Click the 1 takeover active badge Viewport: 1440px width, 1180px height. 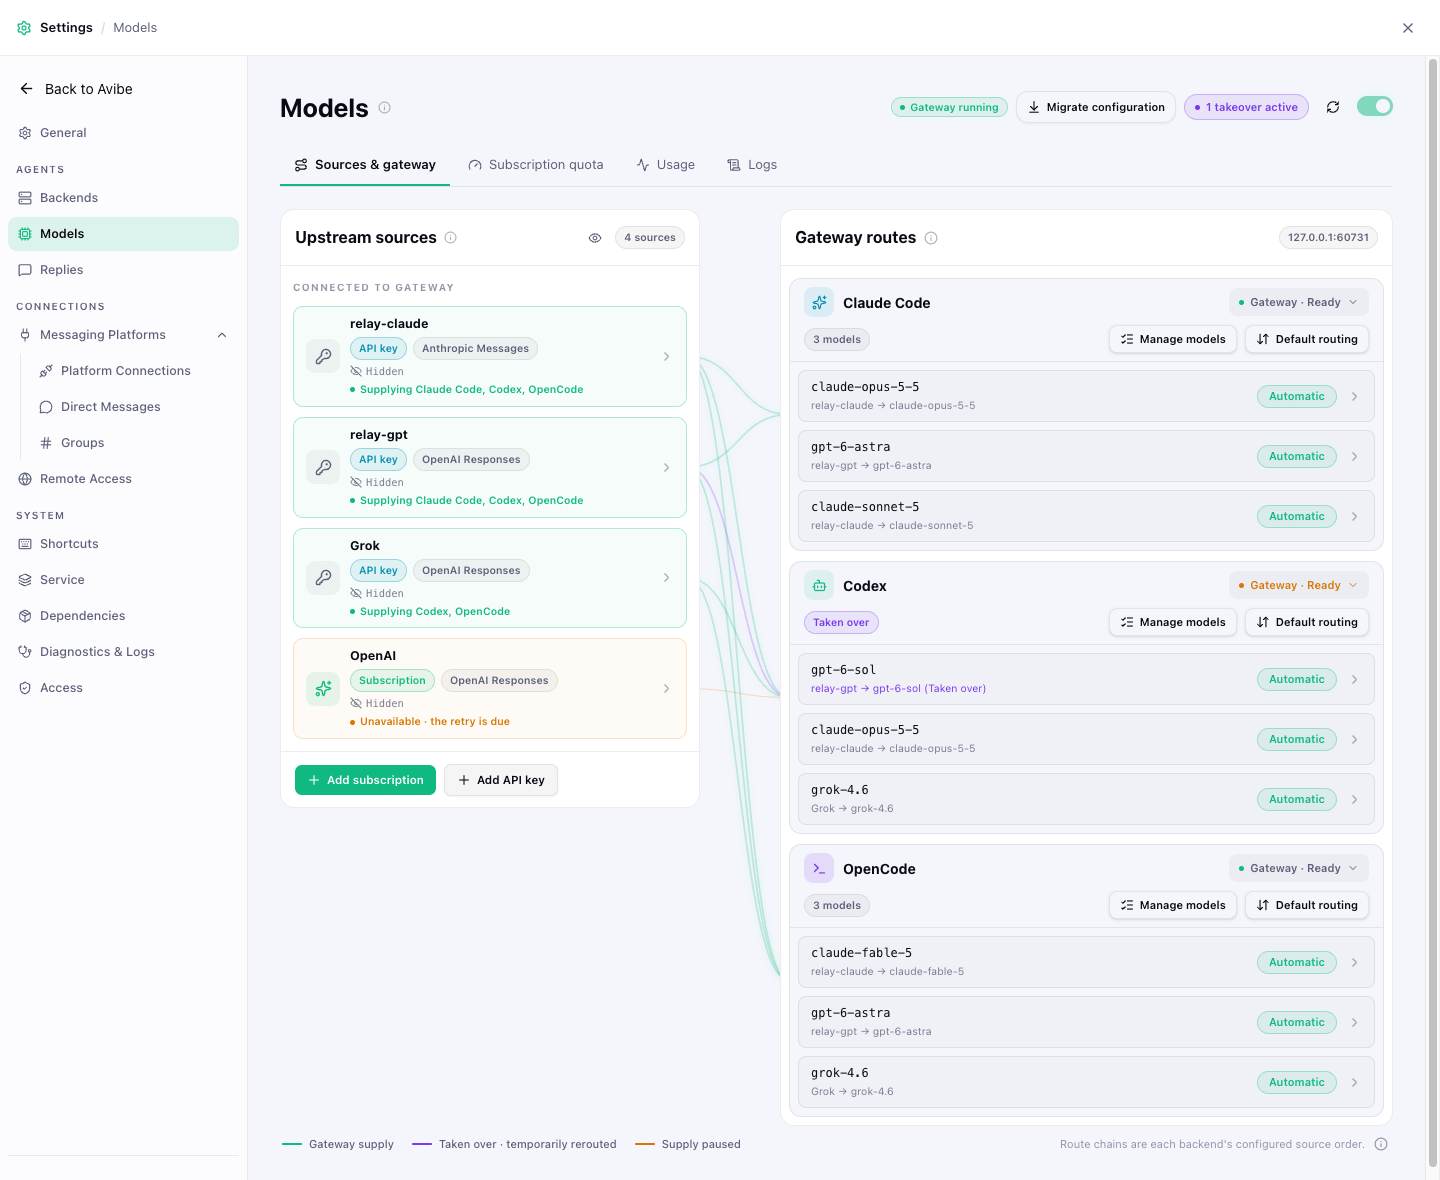(1246, 107)
